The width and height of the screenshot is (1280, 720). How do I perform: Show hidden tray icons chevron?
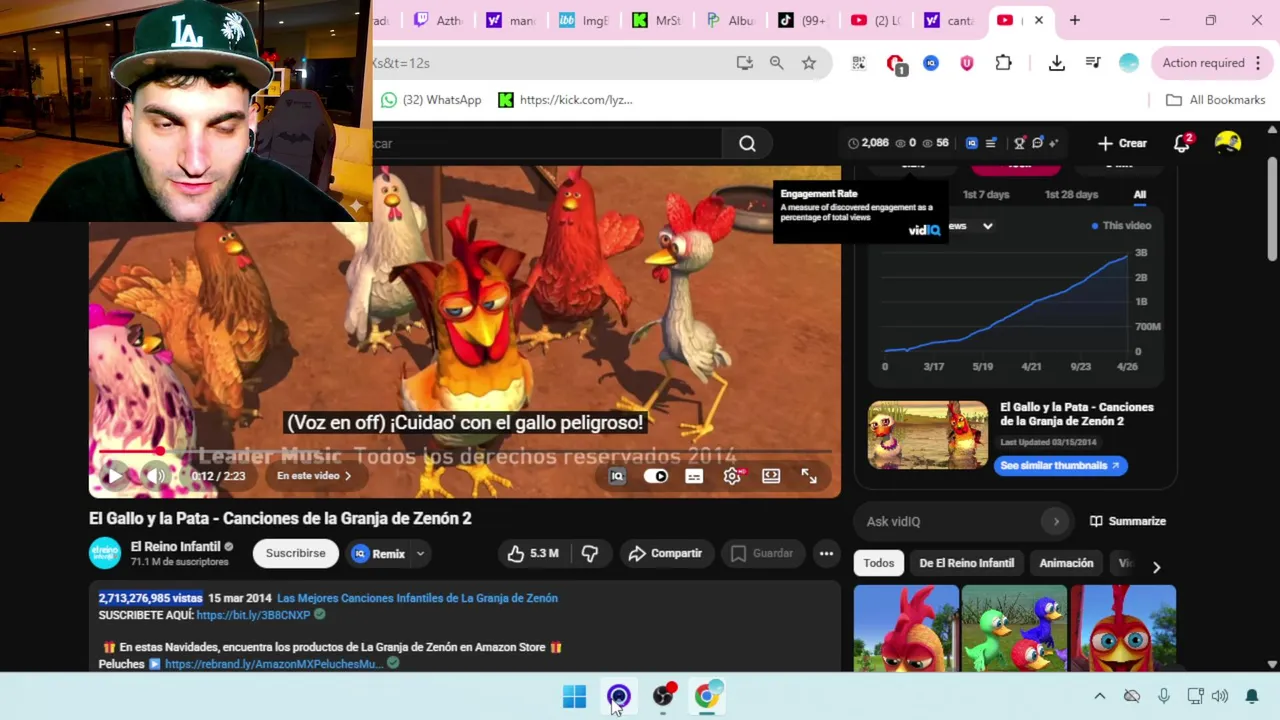[1099, 696]
